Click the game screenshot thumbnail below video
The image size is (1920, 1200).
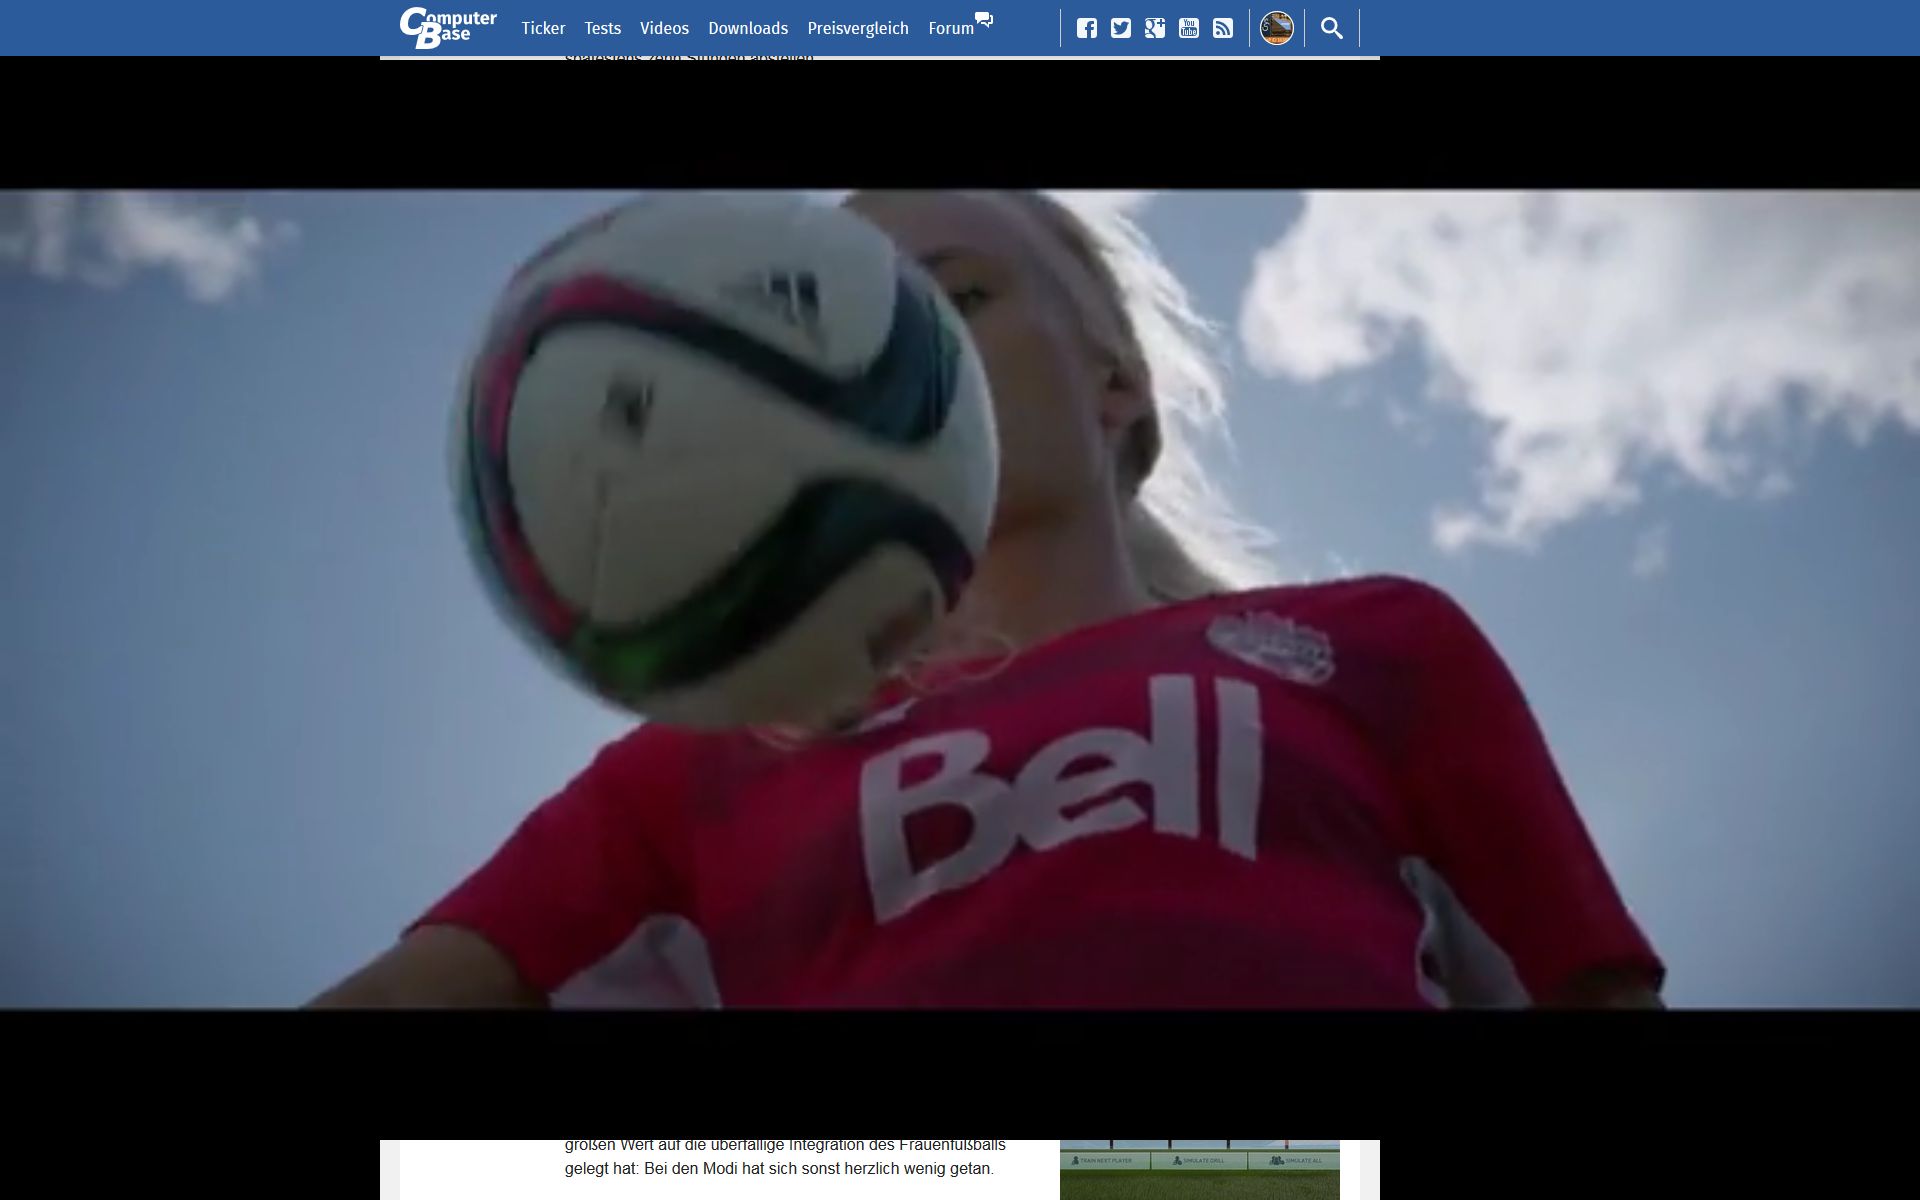point(1199,1170)
